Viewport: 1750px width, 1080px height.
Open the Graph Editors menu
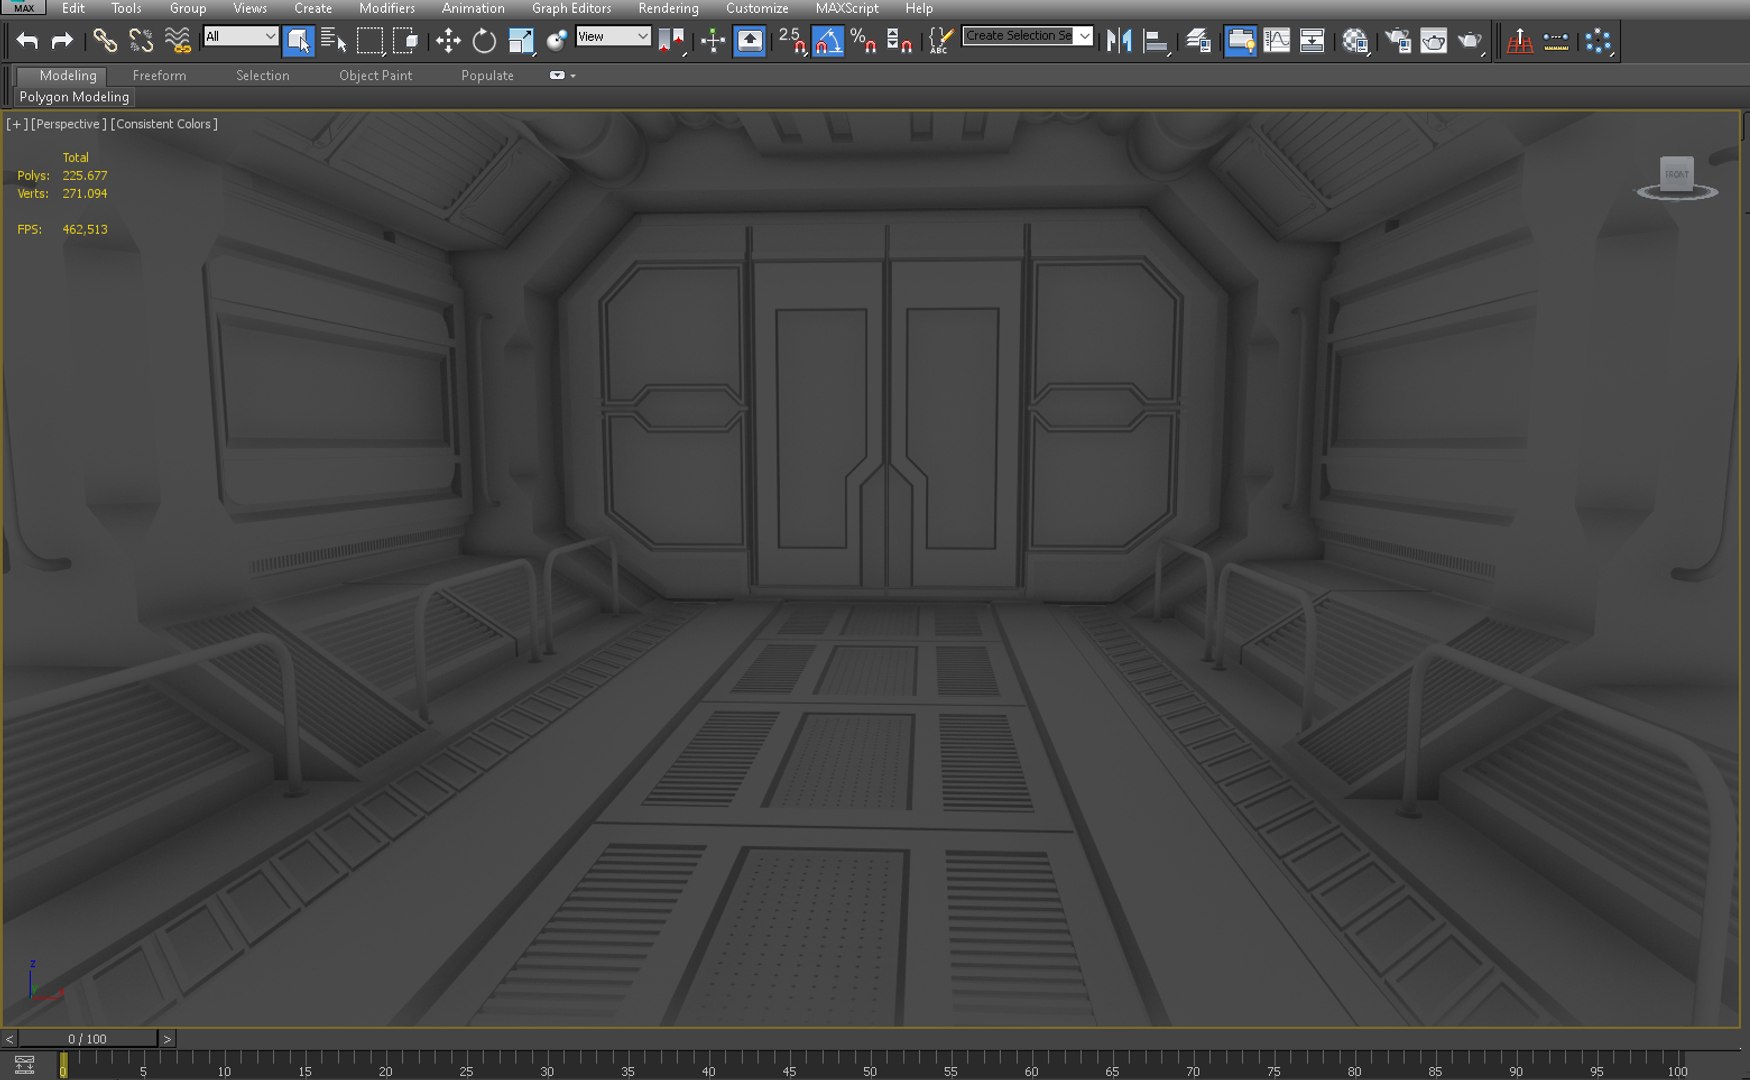(571, 8)
